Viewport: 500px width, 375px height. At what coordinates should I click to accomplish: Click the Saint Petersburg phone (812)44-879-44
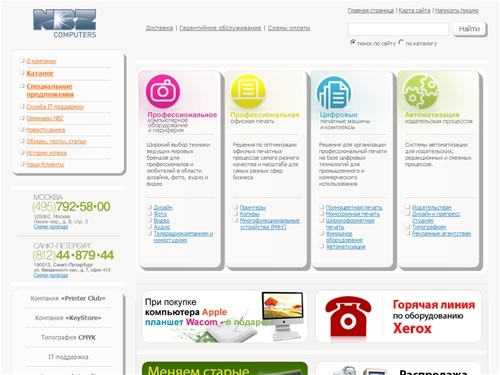point(73,255)
